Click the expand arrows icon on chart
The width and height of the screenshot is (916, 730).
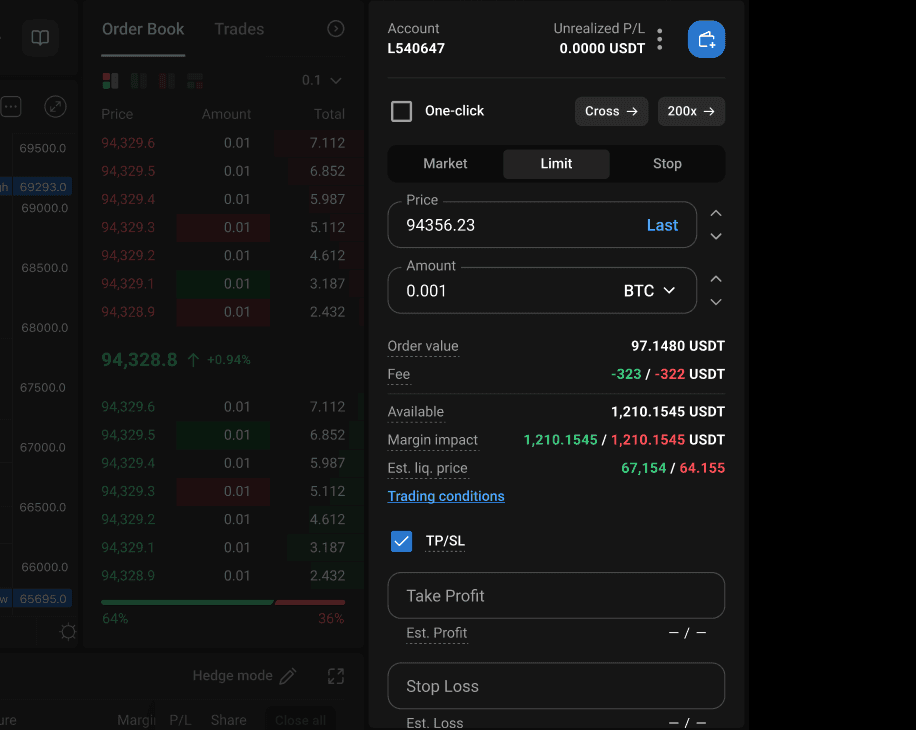click(x=56, y=106)
